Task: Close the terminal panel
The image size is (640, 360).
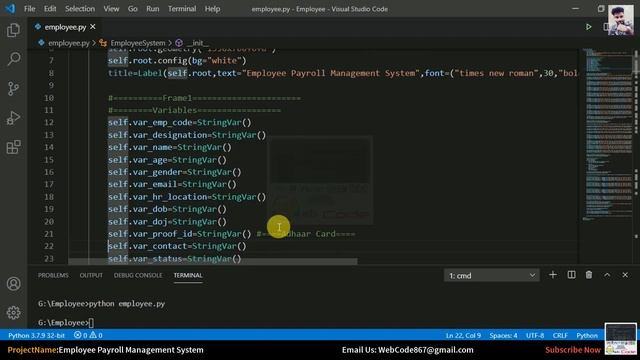Action: 625,275
